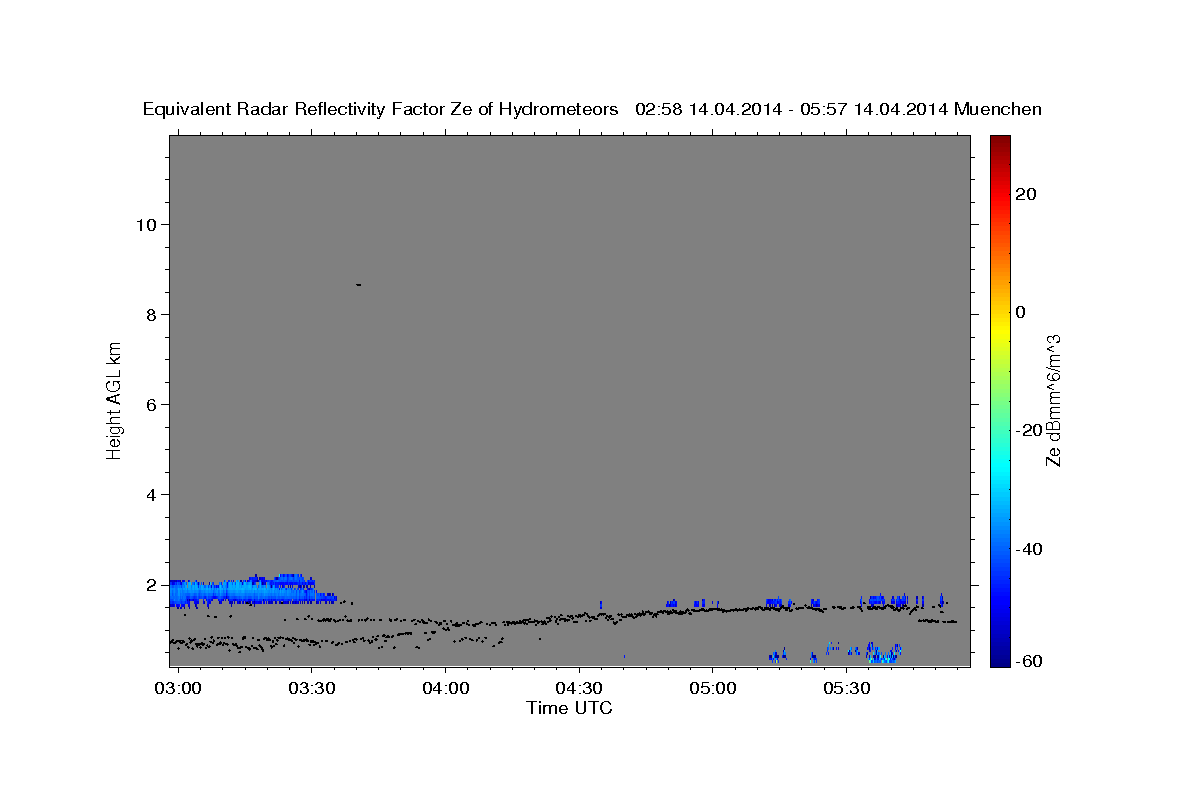Click the 03:30 time tick label
The height and width of the screenshot is (800, 1200).
pos(311,688)
